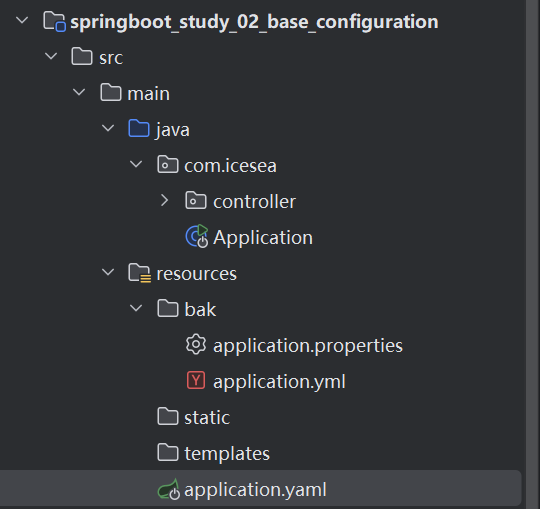The height and width of the screenshot is (509, 540).
Task: Click the src folder icon
Action: point(82,56)
